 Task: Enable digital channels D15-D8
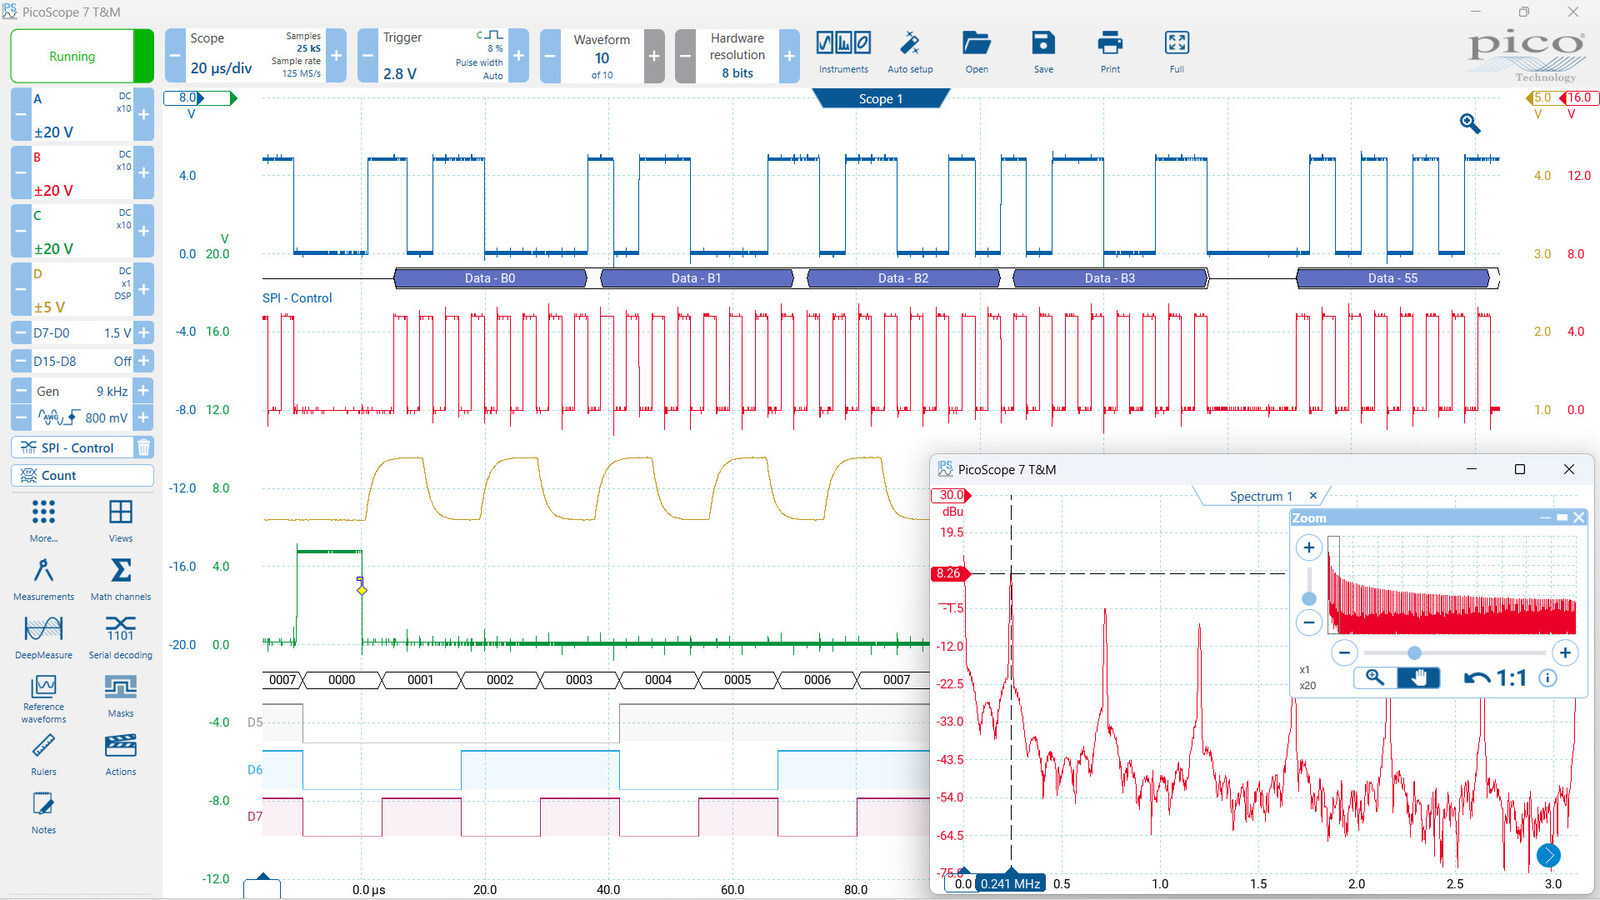[x=82, y=361]
